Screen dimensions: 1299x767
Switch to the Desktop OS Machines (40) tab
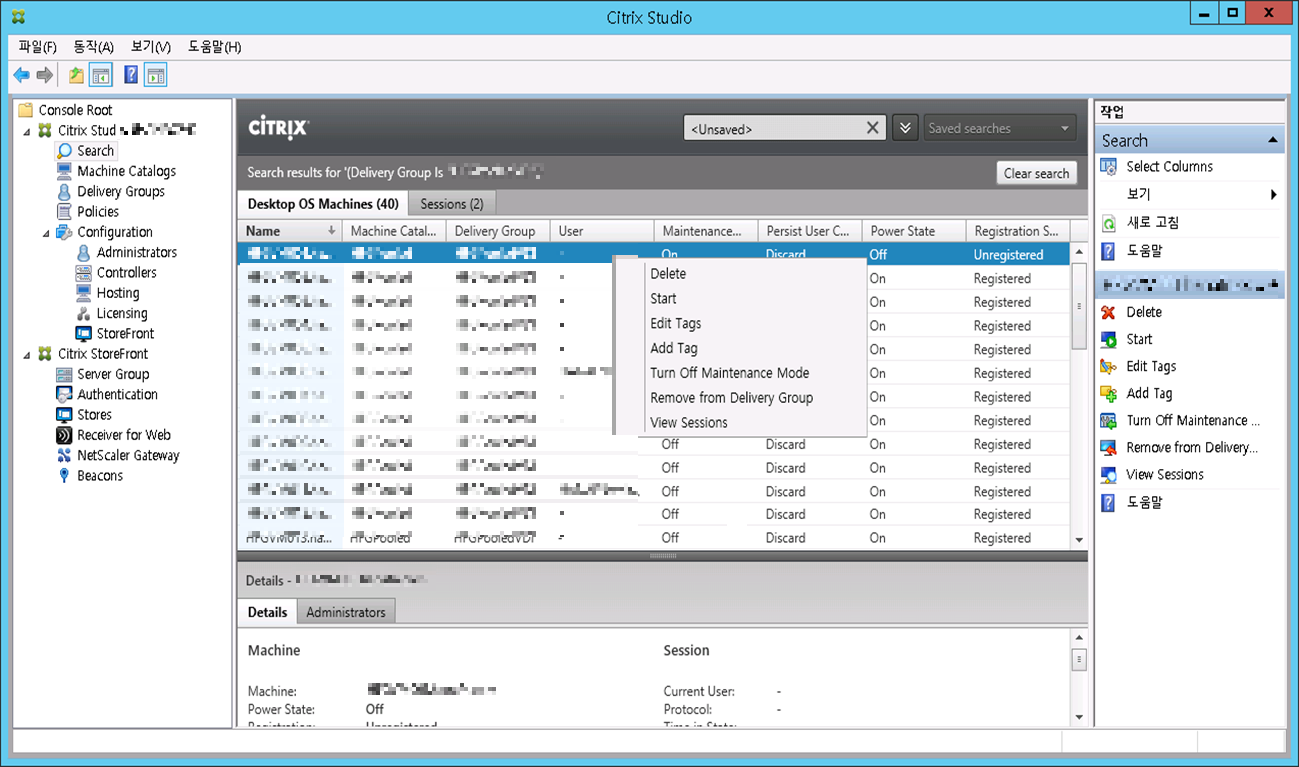(x=323, y=204)
